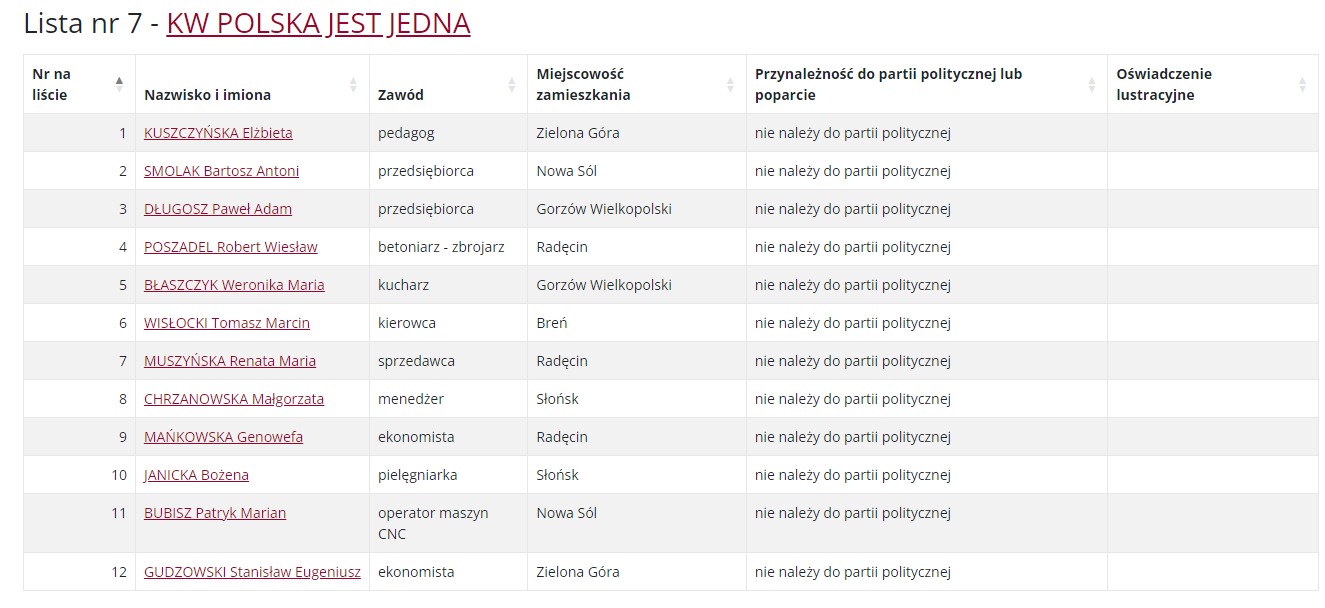This screenshot has height=608, width=1325.
Task: View MUSZYŃSKA Renata Maria candidate page
Action: 230,361
